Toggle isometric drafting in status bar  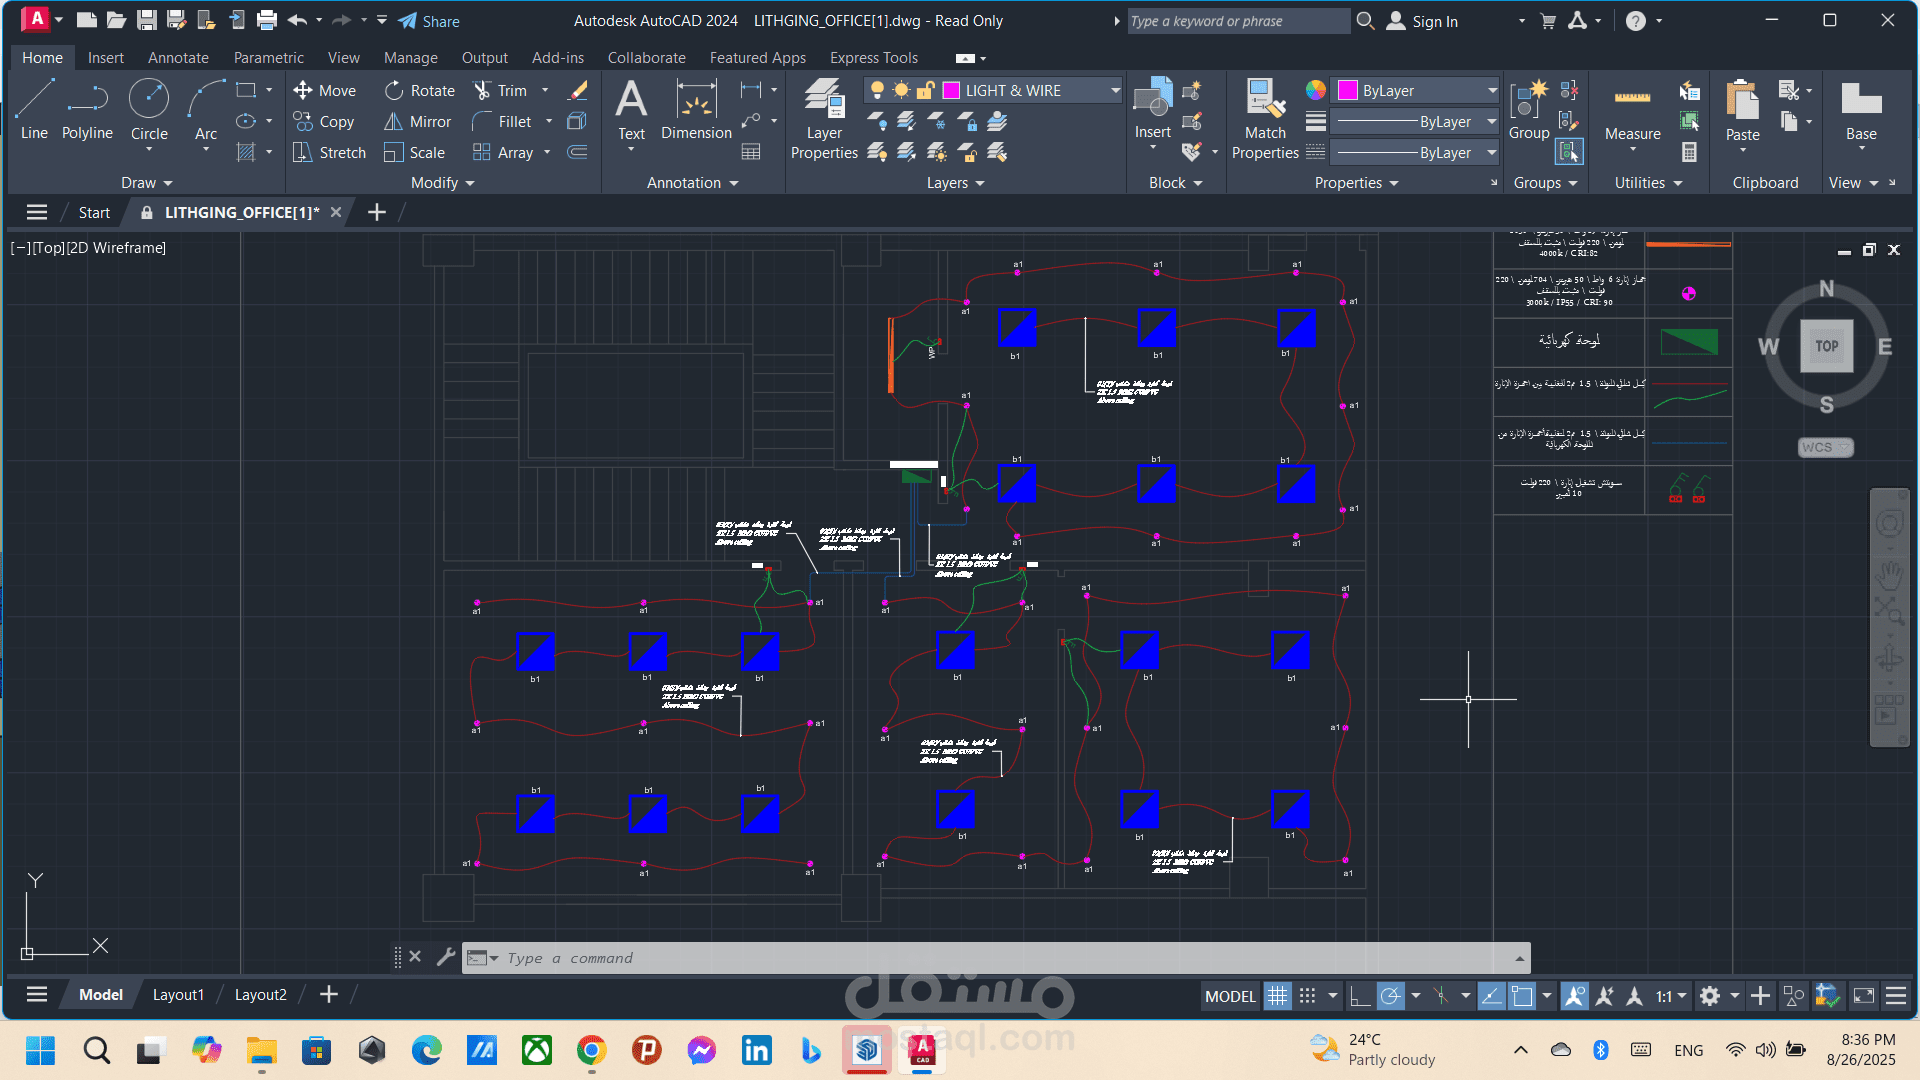pos(1441,996)
